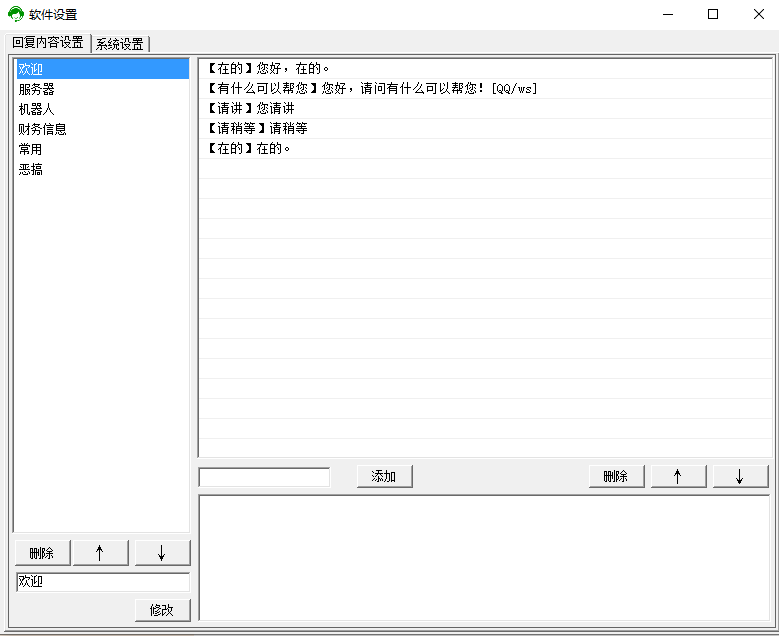The height and width of the screenshot is (636, 779).
Task: Select the 回复内容设置 tab
Action: [47, 43]
